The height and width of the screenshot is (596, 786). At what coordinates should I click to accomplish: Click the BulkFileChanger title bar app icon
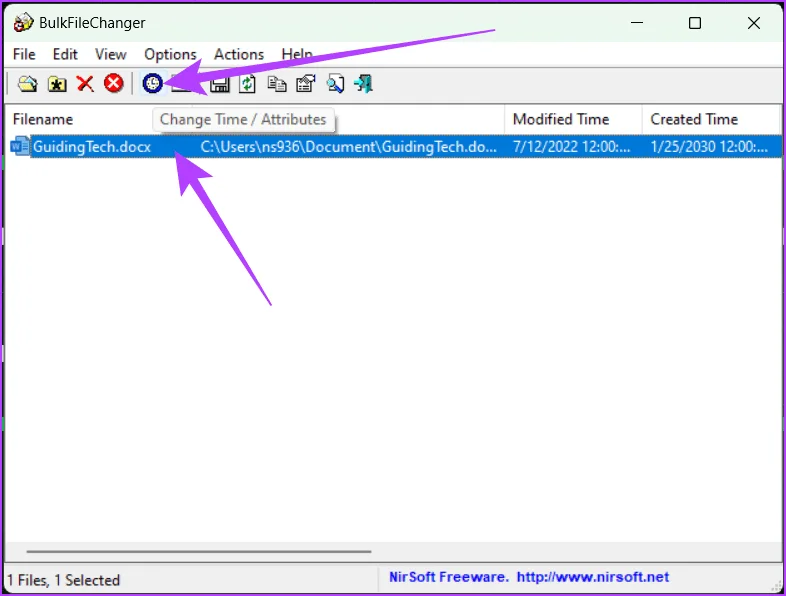pyautogui.click(x=23, y=23)
